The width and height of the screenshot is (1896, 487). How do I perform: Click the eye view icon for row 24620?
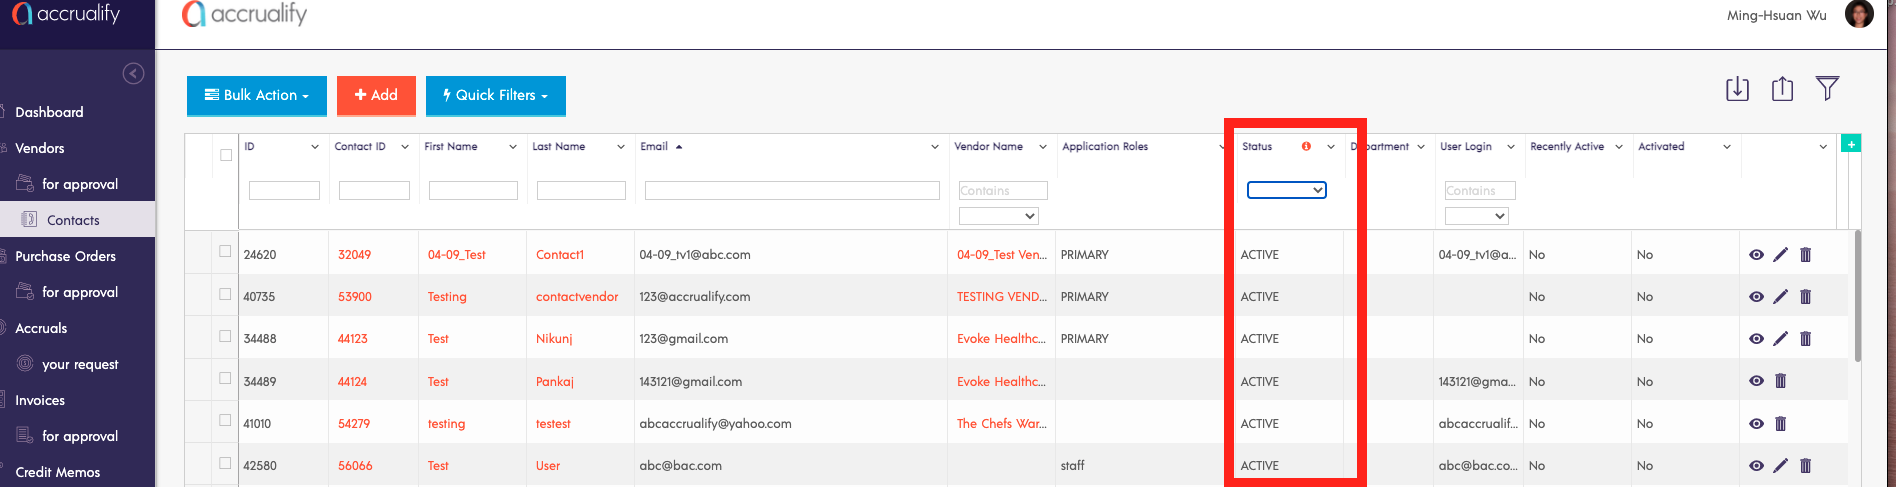coord(1756,255)
